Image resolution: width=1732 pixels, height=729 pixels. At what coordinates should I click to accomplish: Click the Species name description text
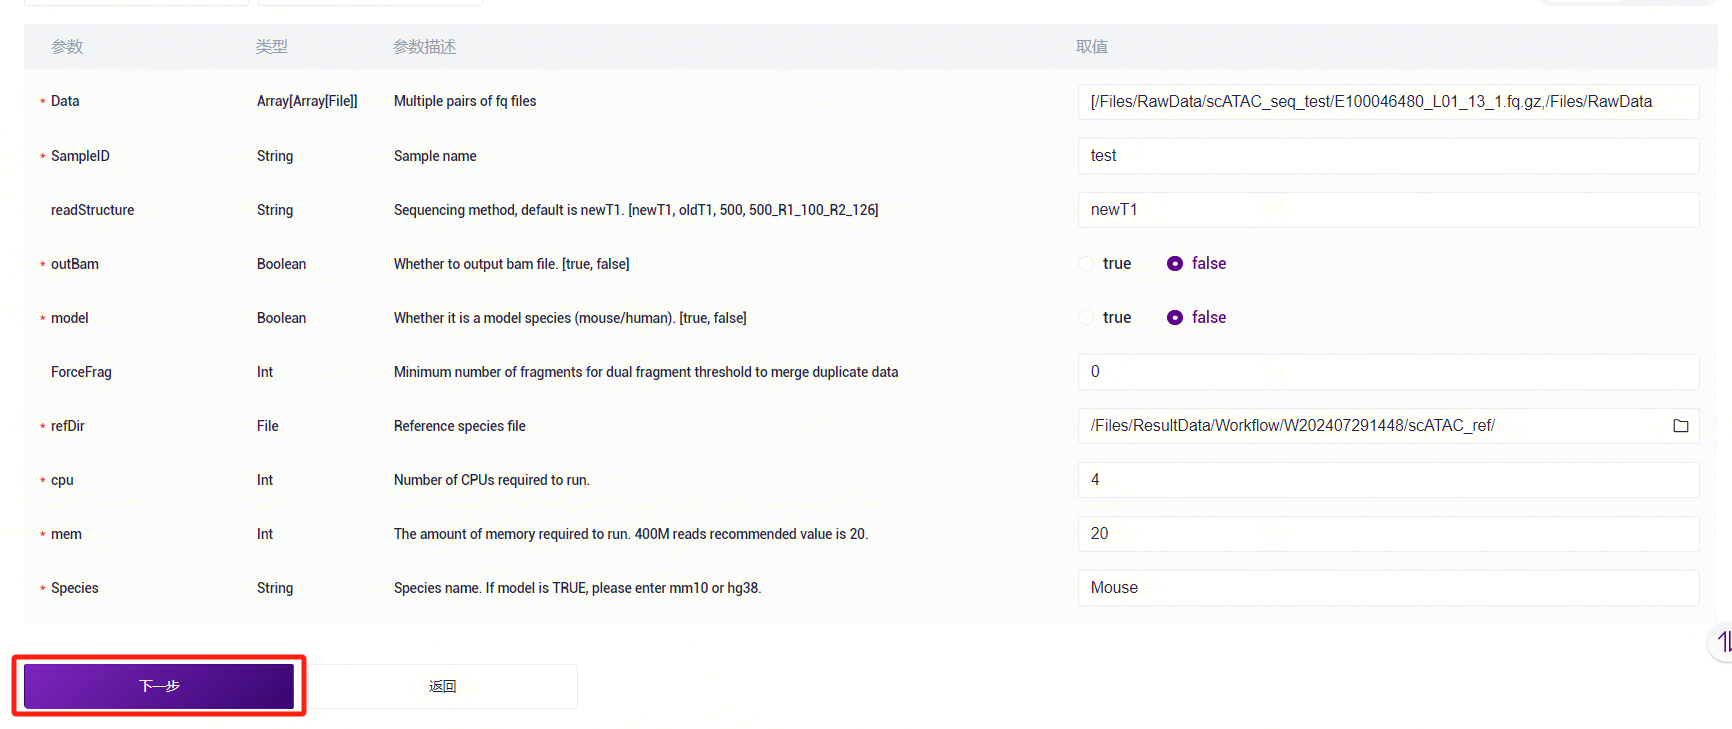[577, 588]
